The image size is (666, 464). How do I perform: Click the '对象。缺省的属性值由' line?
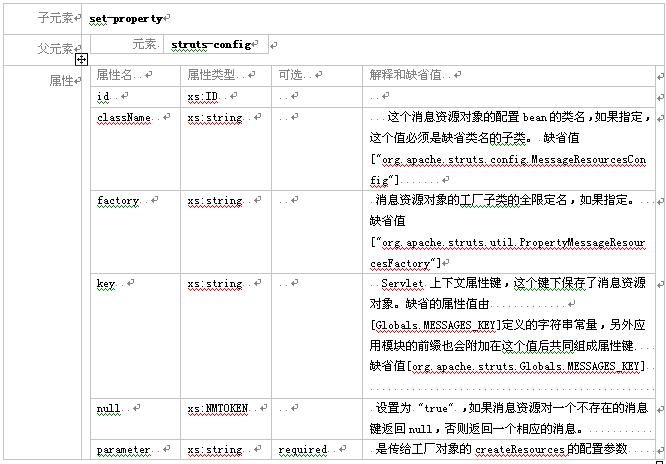429,304
